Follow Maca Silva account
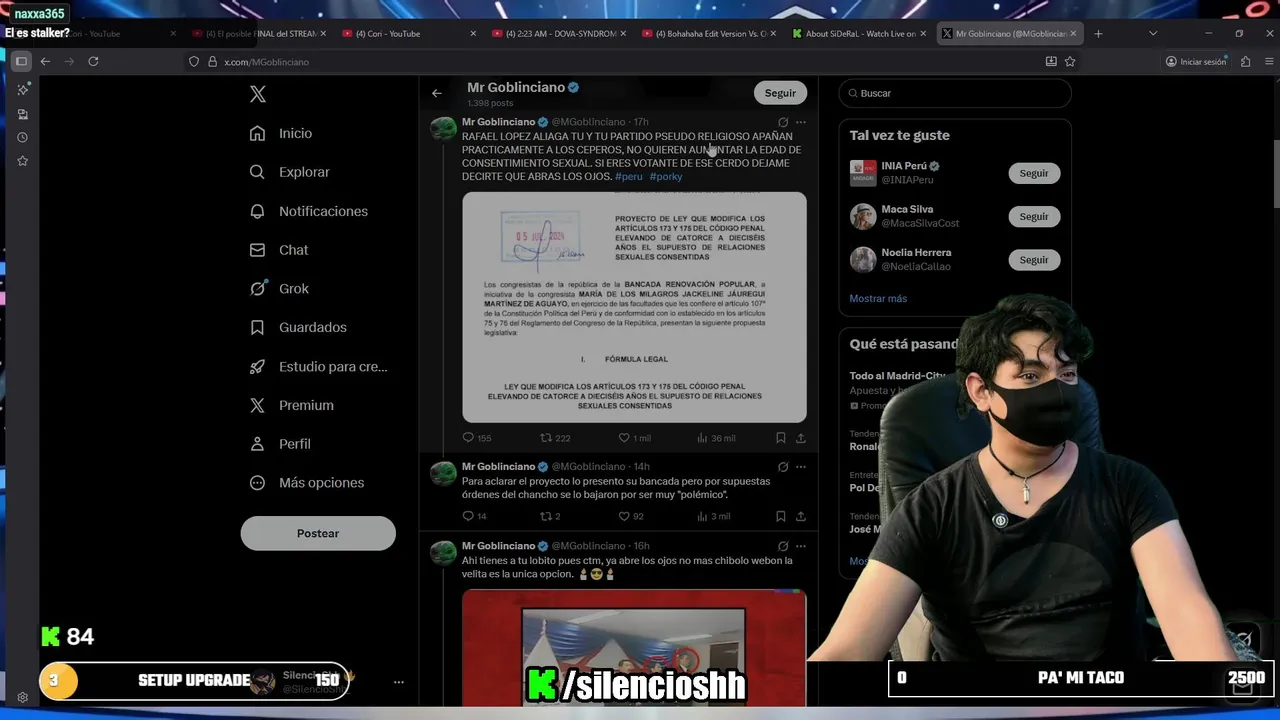The image size is (1280, 720). pos(1034,216)
